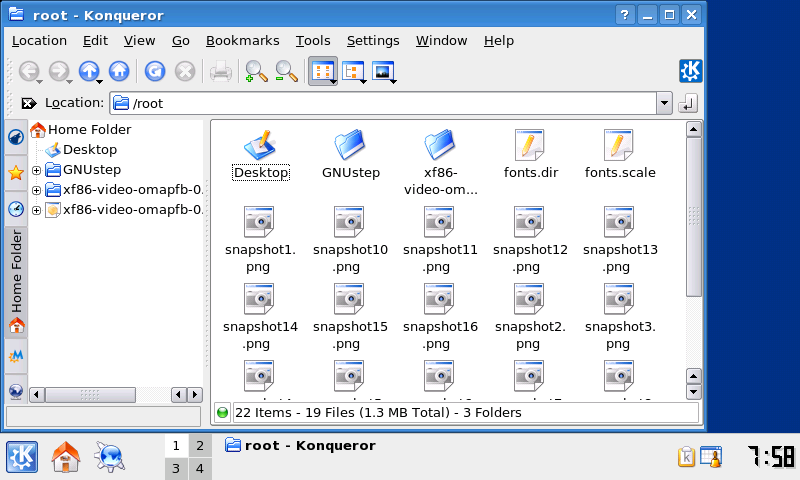Viewport: 800px width, 480px height.
Task: Click the Zoom In magnifier icon
Action: [256, 71]
